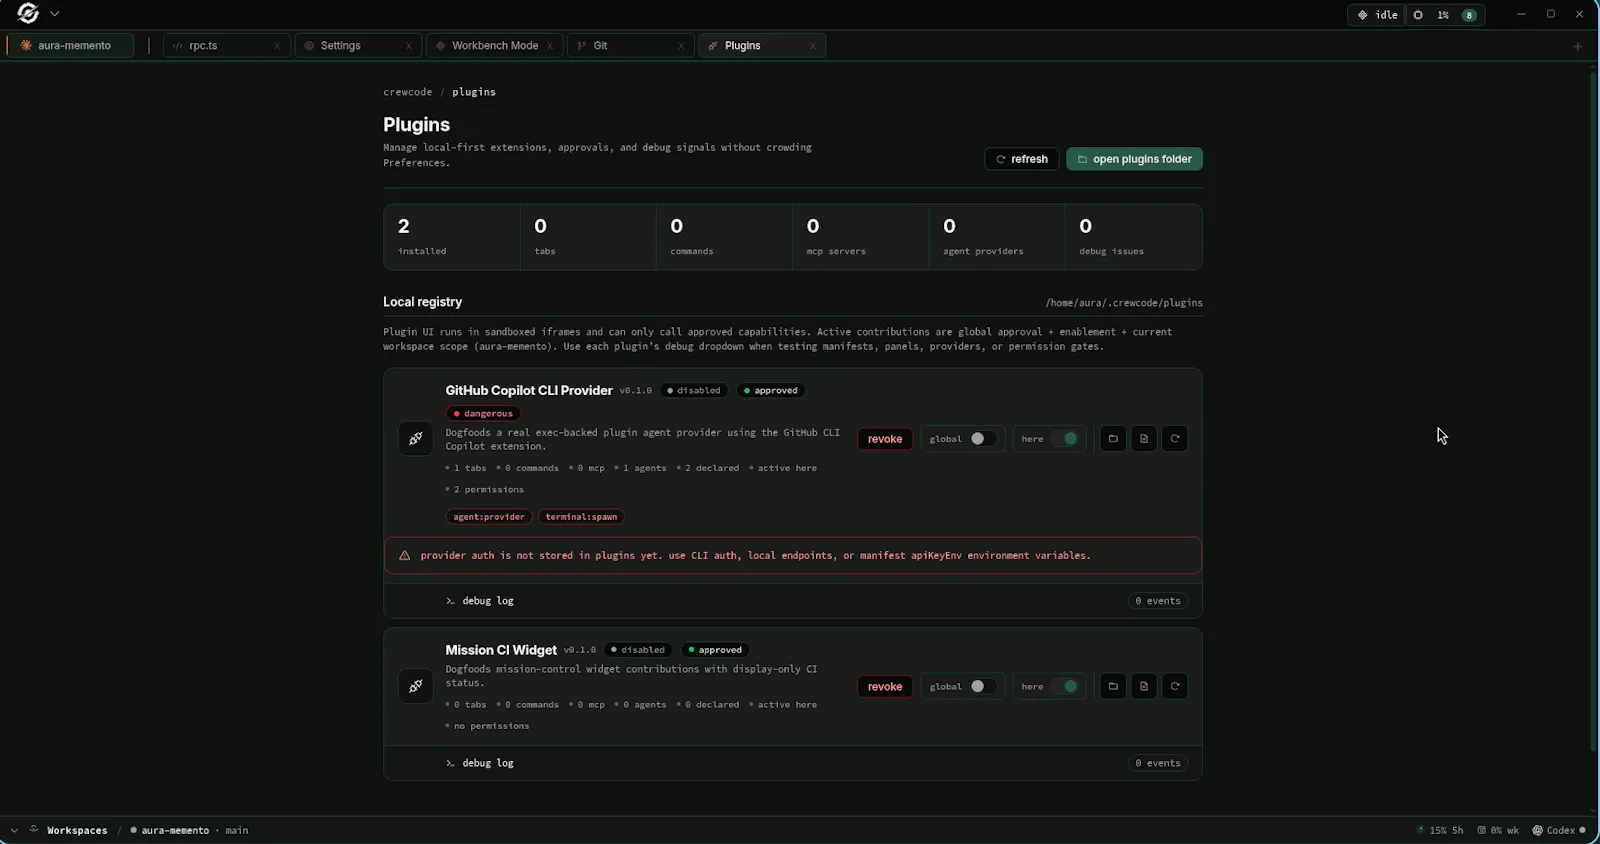Toggle global enablement for Mission CI Widget
Screen dimensions: 1600x844
982,687
